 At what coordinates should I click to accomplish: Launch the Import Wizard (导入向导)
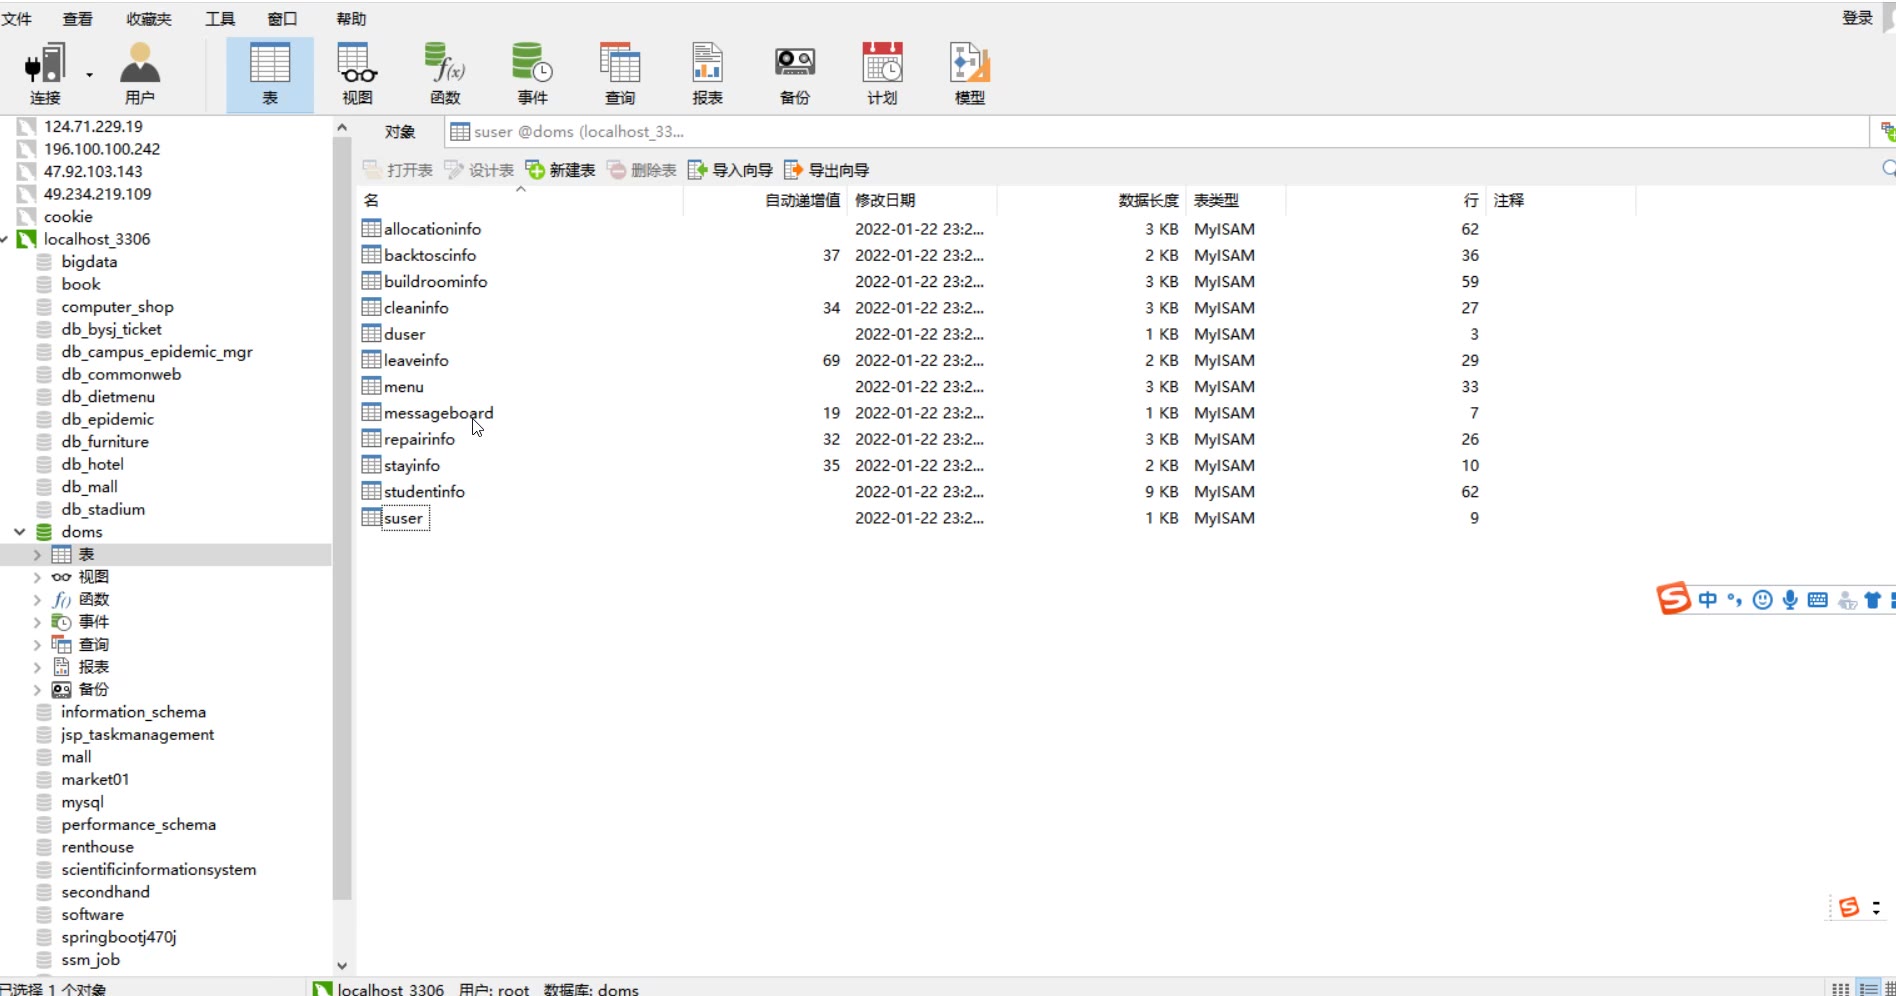[731, 170]
